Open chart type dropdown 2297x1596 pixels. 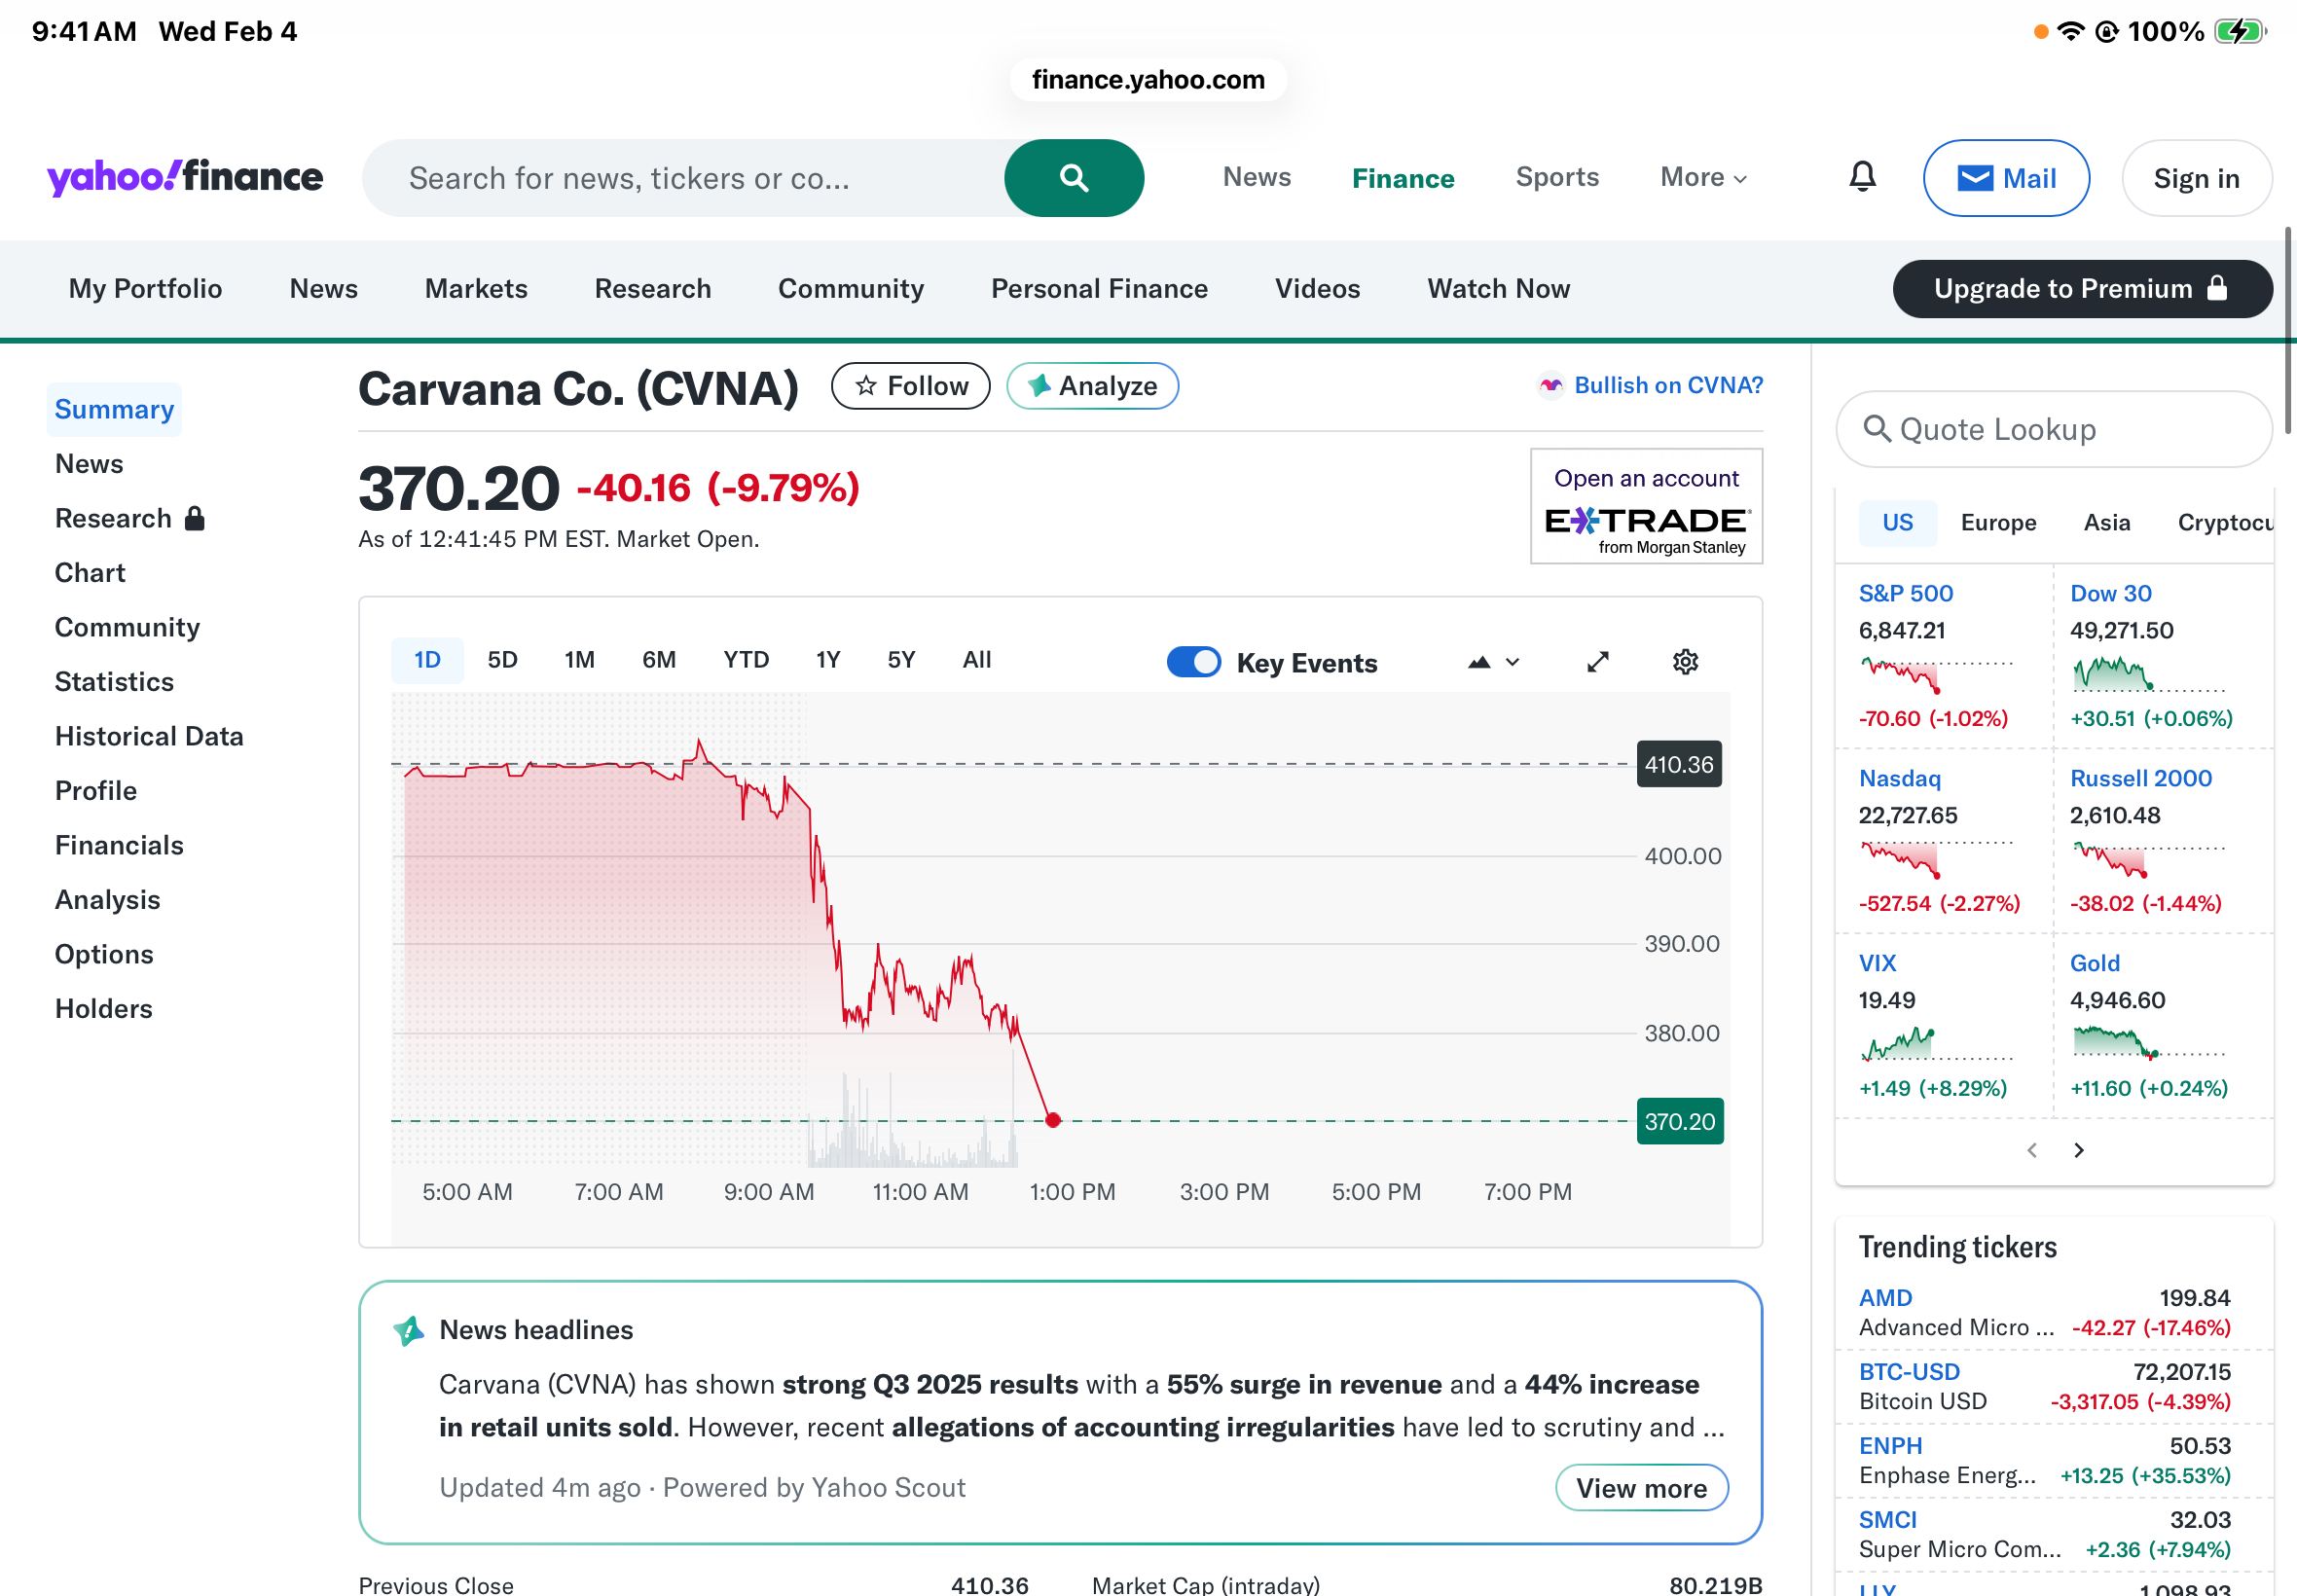pyautogui.click(x=1493, y=662)
